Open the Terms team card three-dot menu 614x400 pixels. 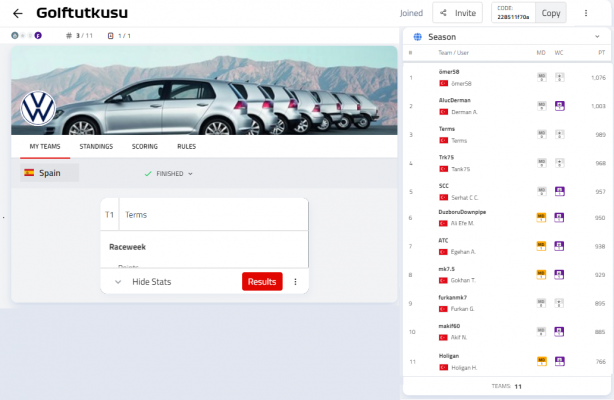295,282
